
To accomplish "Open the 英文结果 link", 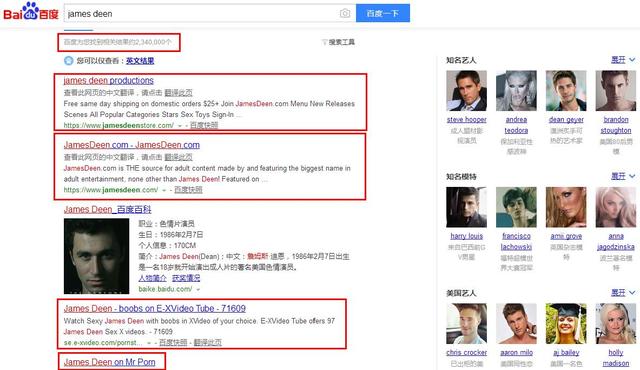I will pos(140,61).
